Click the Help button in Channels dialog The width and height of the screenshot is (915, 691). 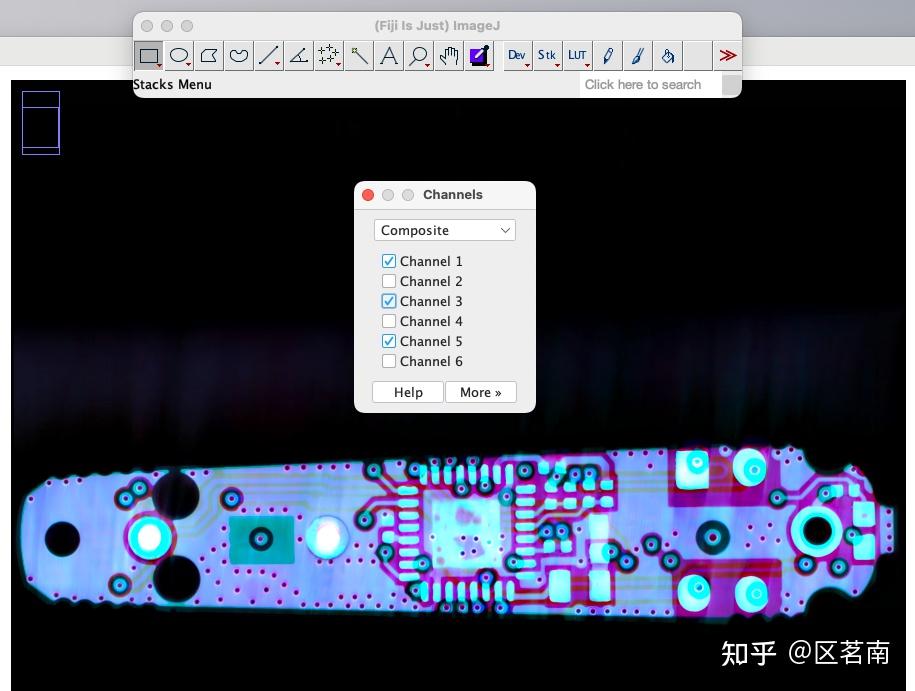pos(407,392)
